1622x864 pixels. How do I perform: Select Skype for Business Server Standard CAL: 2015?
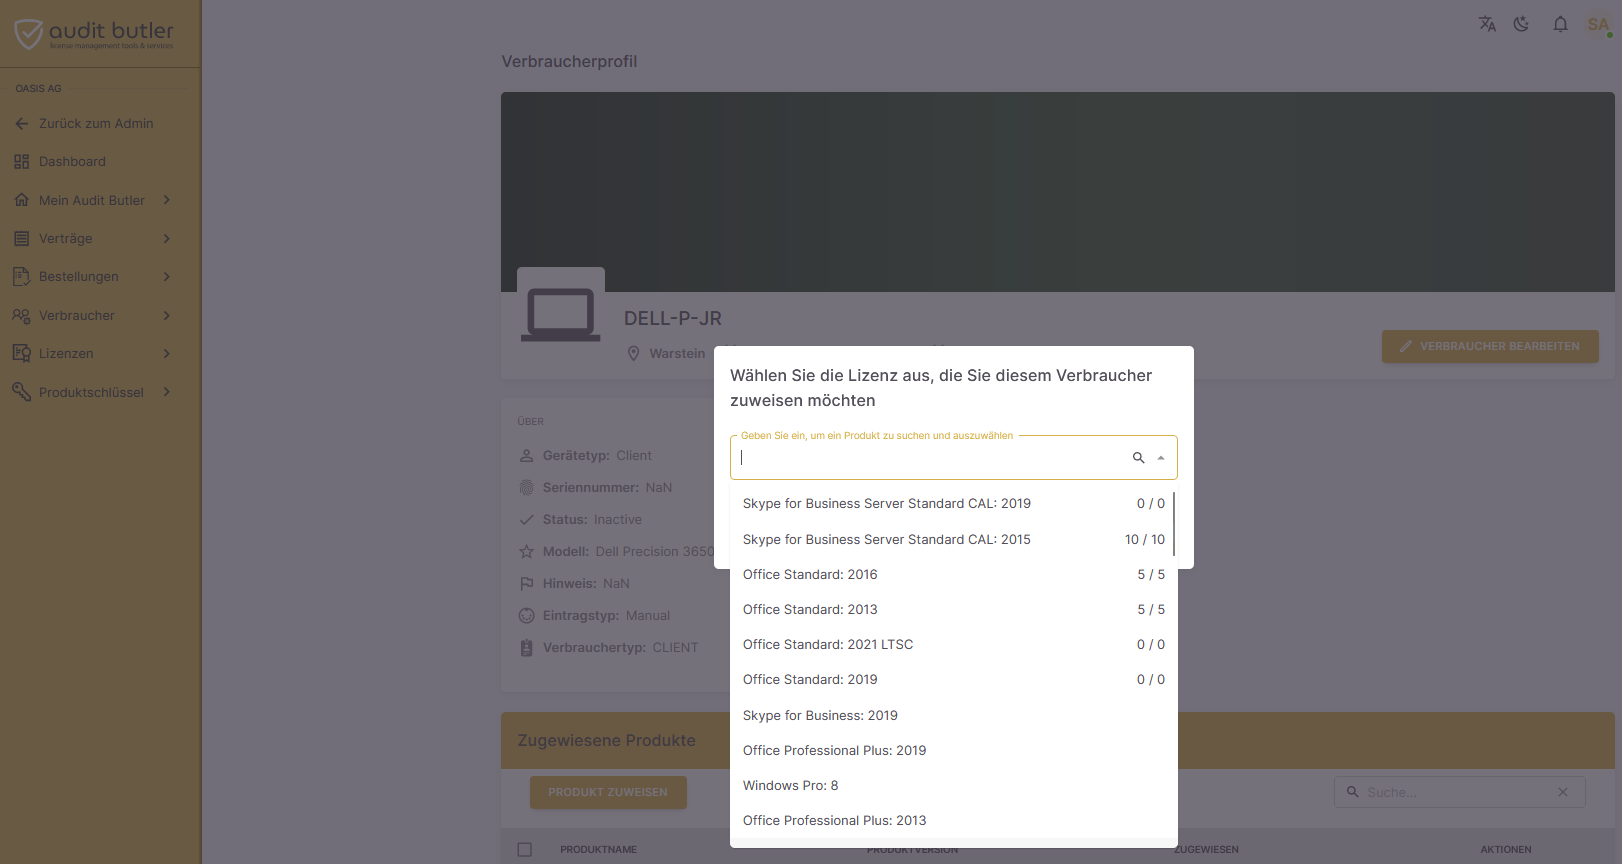tap(954, 540)
